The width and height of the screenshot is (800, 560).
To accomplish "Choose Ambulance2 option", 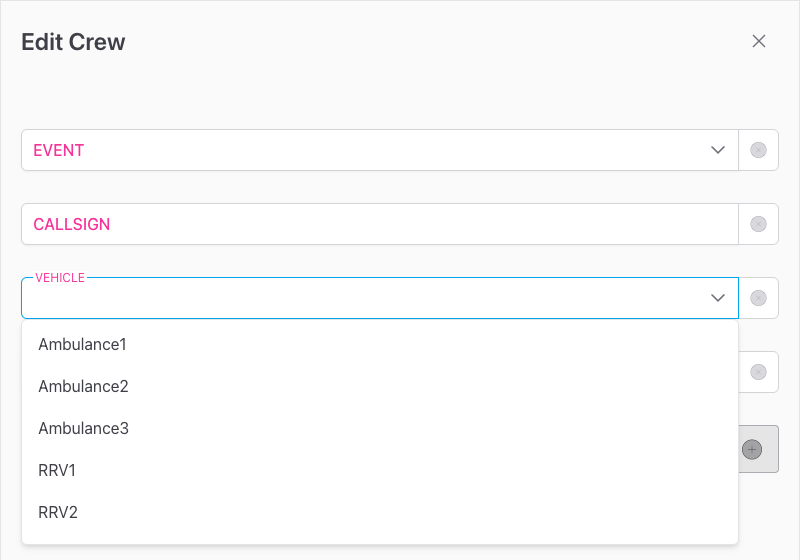I will (x=83, y=386).
